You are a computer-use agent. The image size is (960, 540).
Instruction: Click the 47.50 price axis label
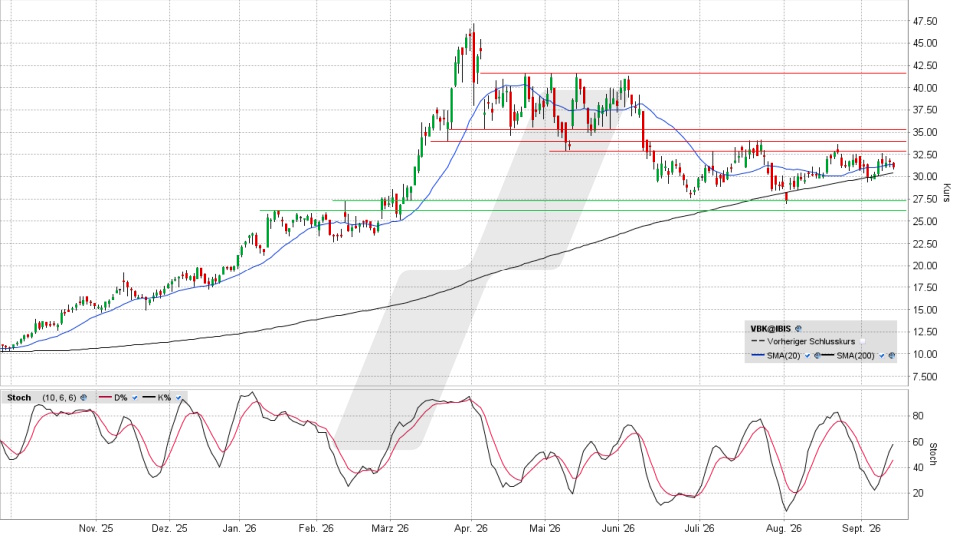pos(924,21)
